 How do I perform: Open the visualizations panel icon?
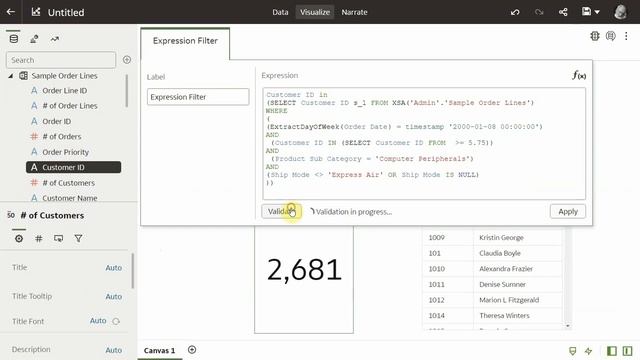click(x=34, y=39)
